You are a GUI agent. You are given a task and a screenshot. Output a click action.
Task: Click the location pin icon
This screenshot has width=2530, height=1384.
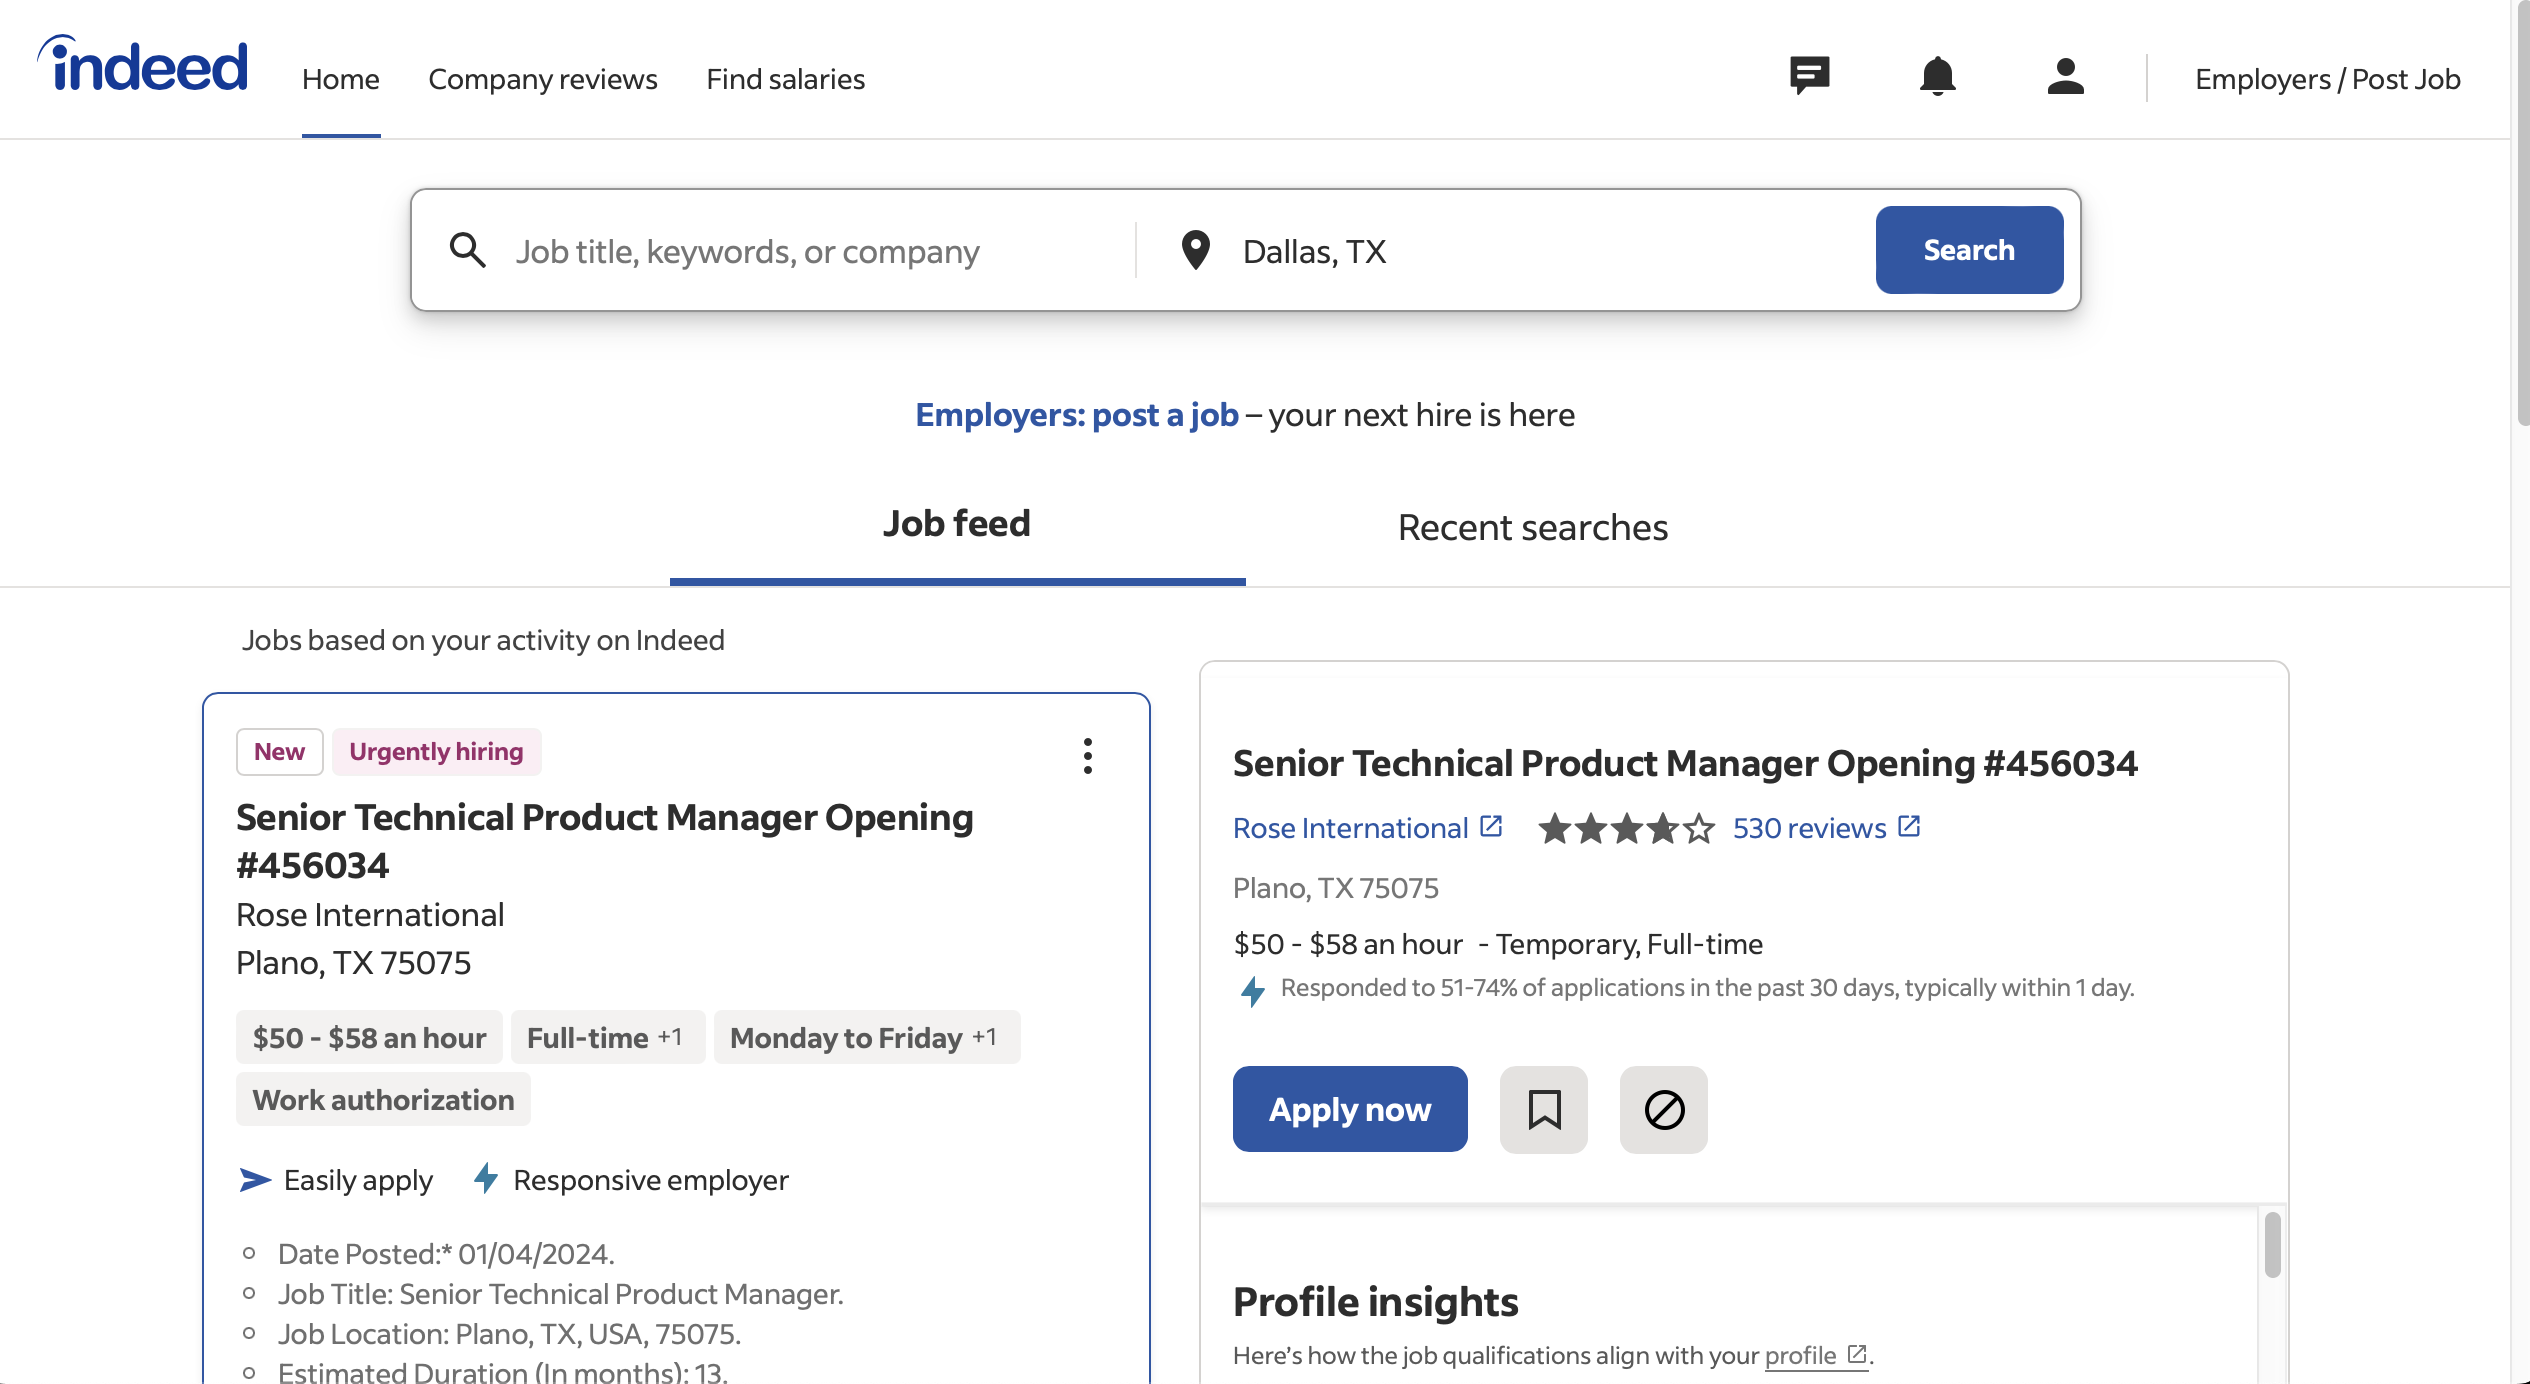point(1195,250)
